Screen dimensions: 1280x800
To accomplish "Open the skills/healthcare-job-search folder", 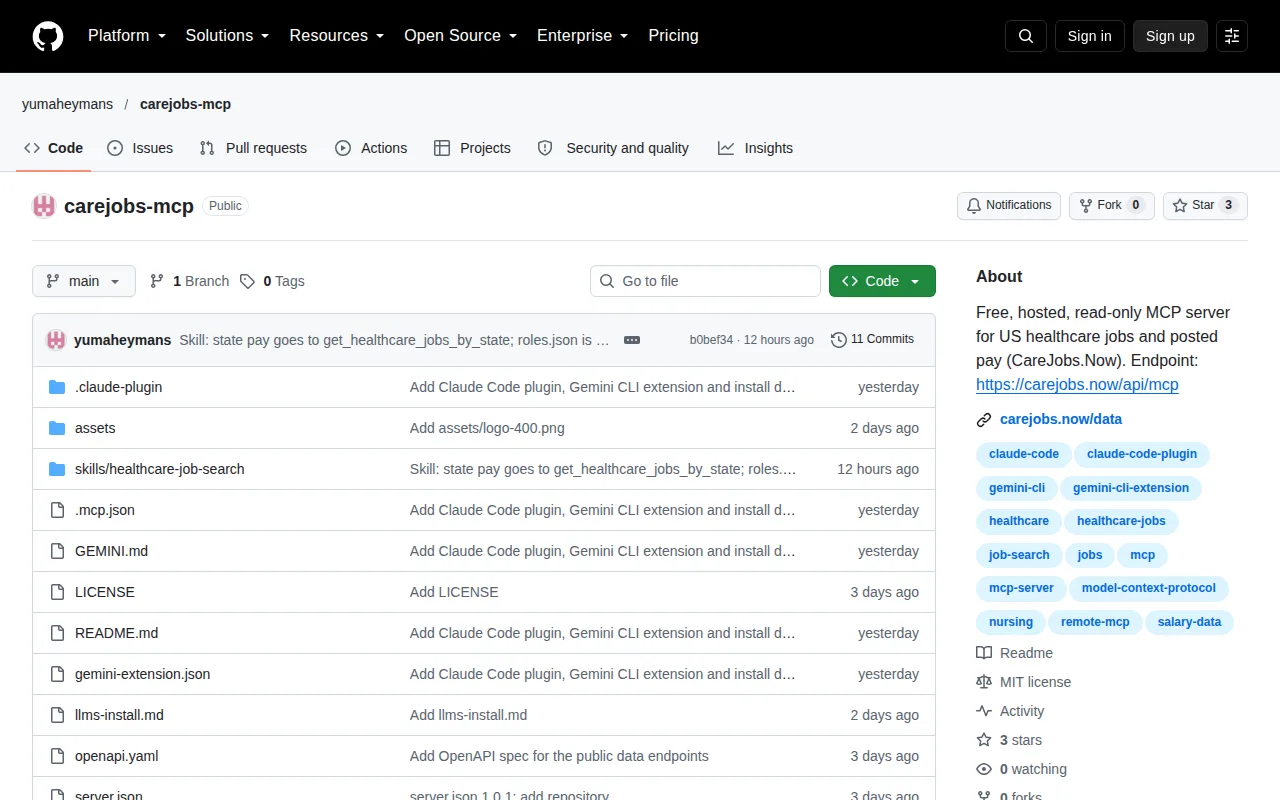I will (159, 469).
